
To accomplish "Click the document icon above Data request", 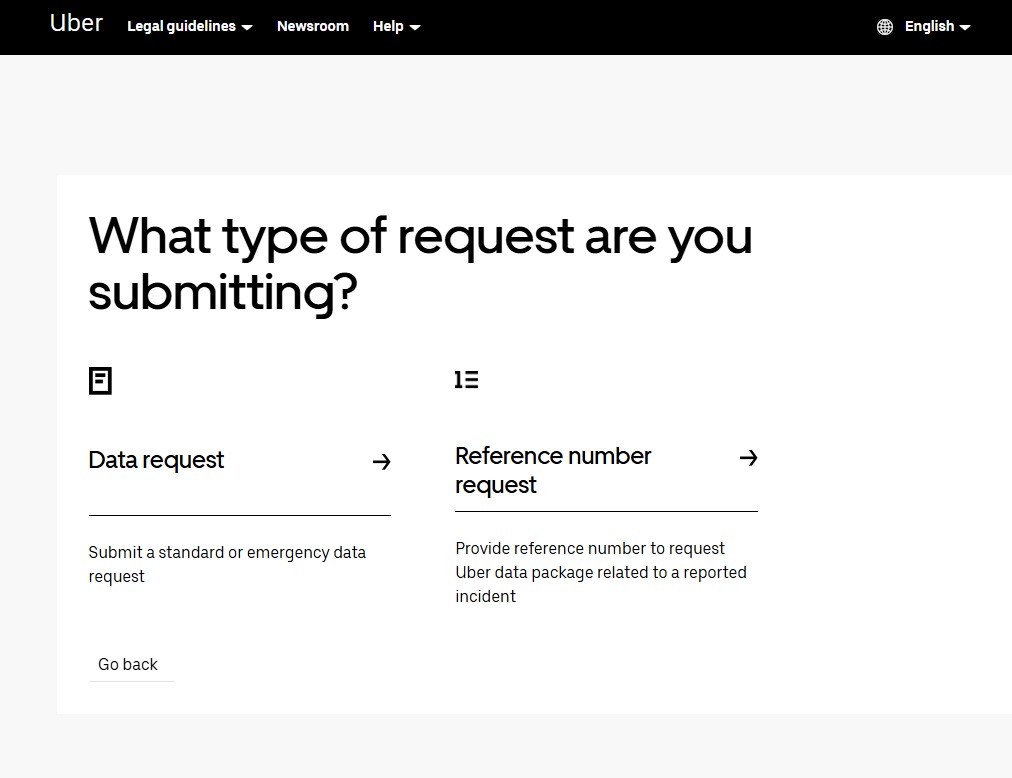I will tap(100, 381).
